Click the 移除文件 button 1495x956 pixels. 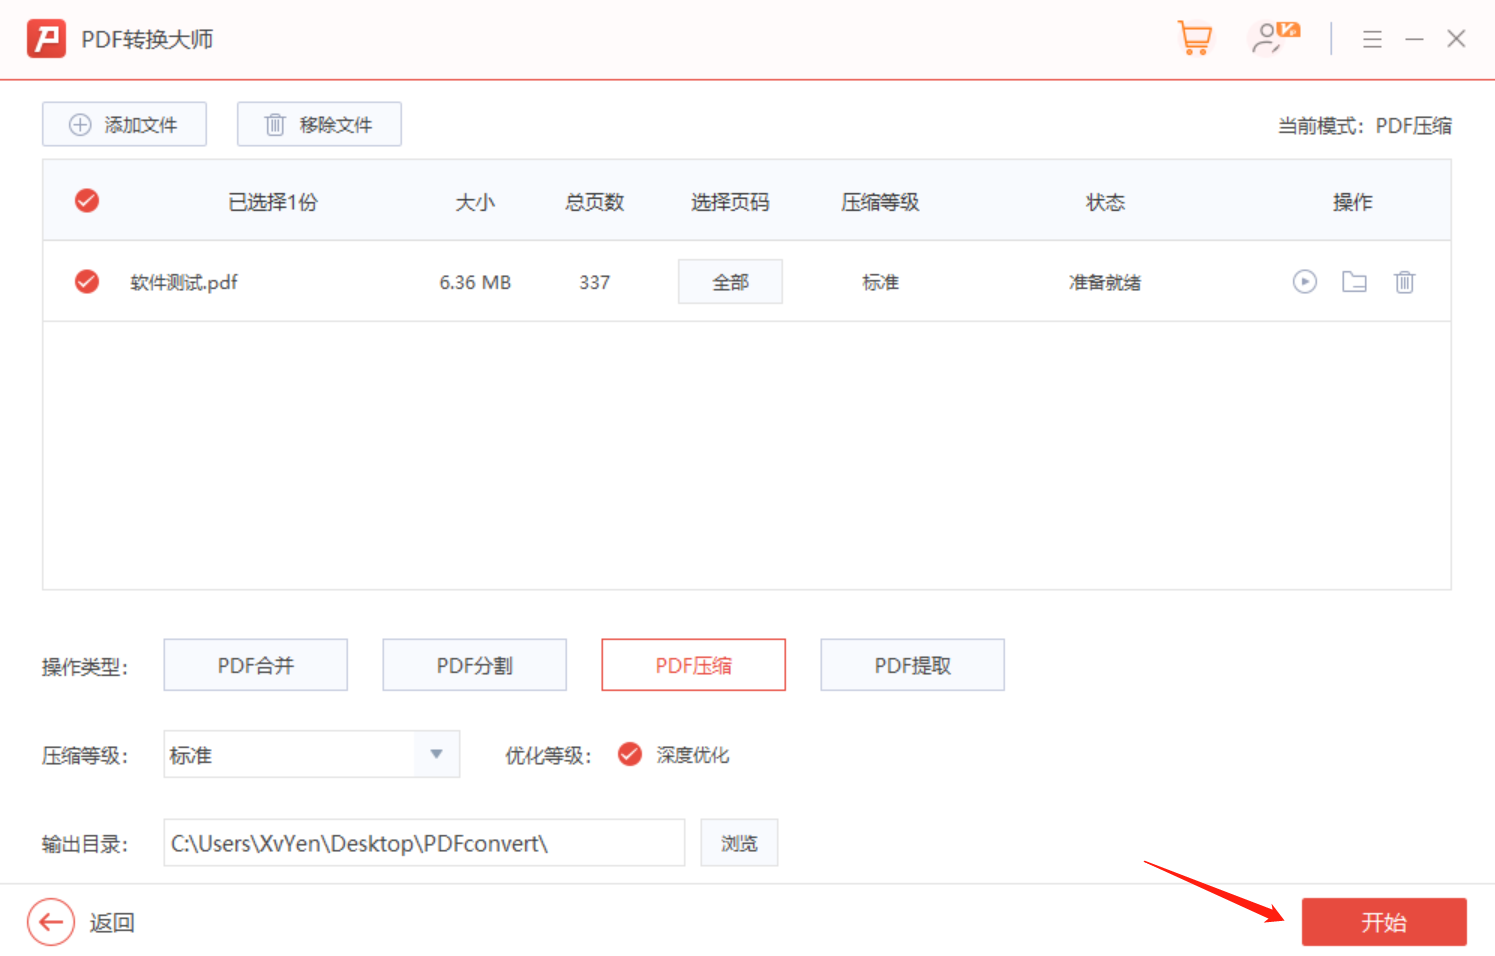point(319,124)
